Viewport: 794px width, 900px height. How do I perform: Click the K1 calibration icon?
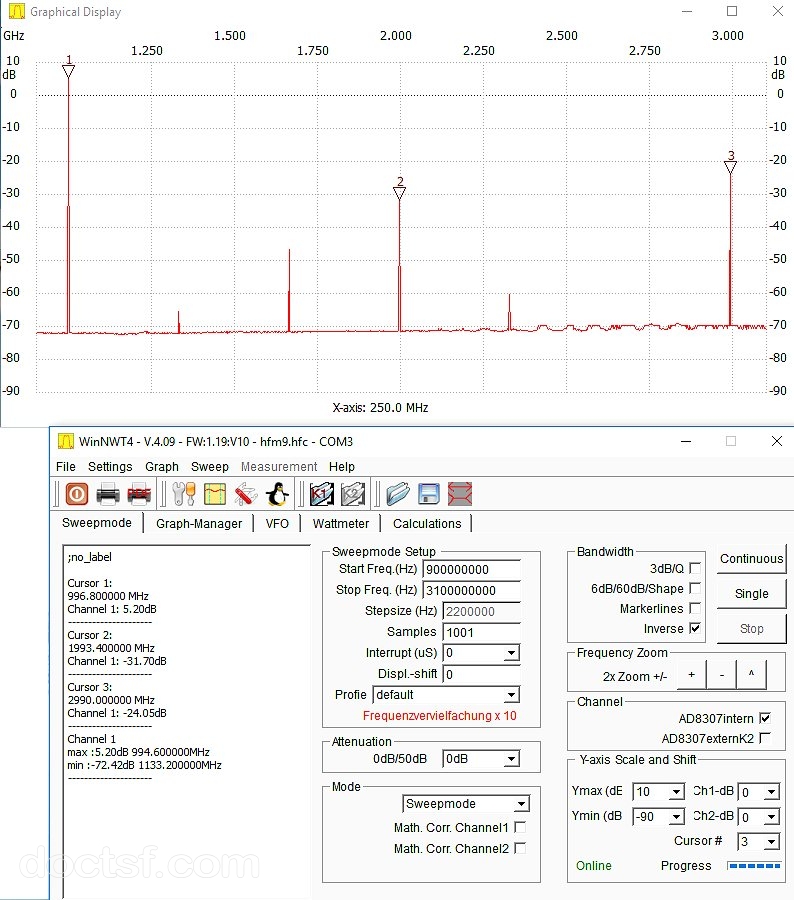322,494
